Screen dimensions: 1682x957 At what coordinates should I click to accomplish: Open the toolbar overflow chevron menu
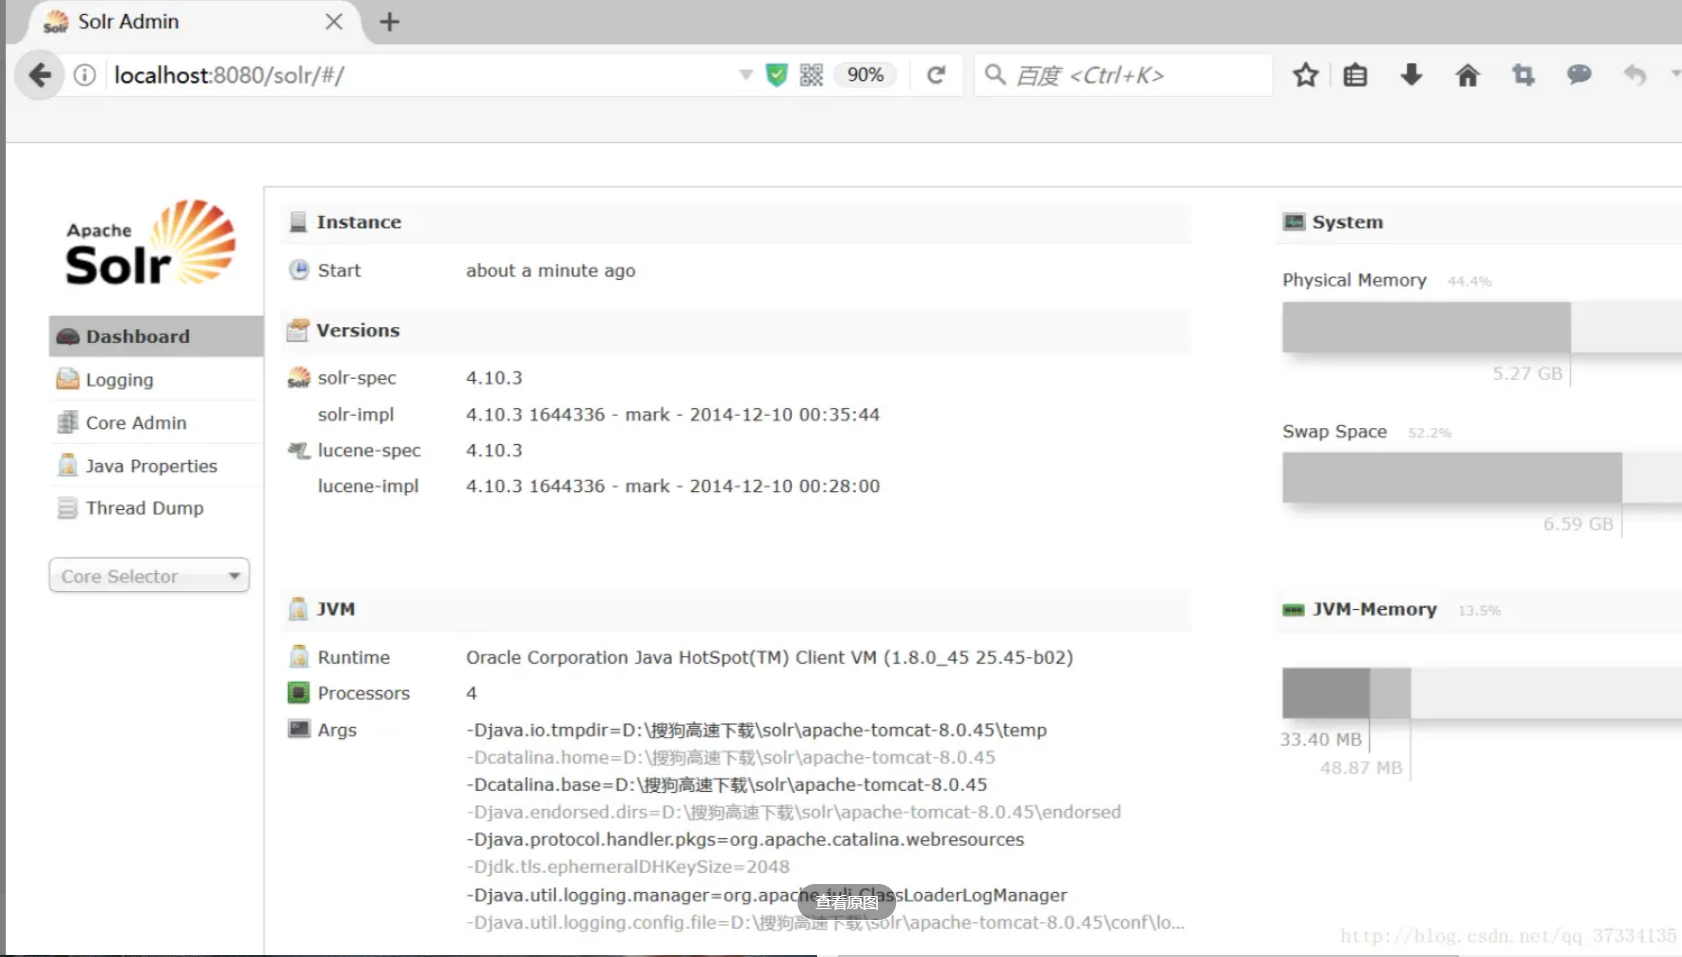tap(1676, 74)
